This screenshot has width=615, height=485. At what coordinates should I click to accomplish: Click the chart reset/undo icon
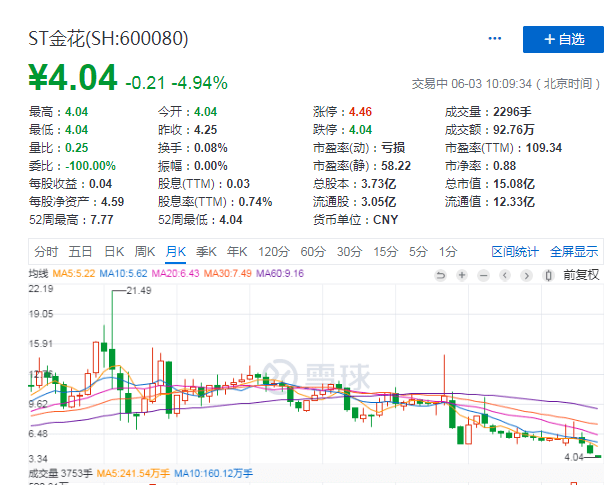click(441, 275)
